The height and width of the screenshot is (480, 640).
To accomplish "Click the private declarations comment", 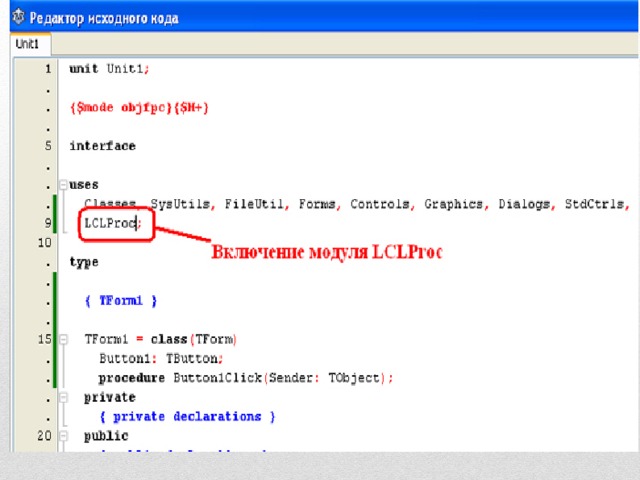I will click(x=187, y=416).
